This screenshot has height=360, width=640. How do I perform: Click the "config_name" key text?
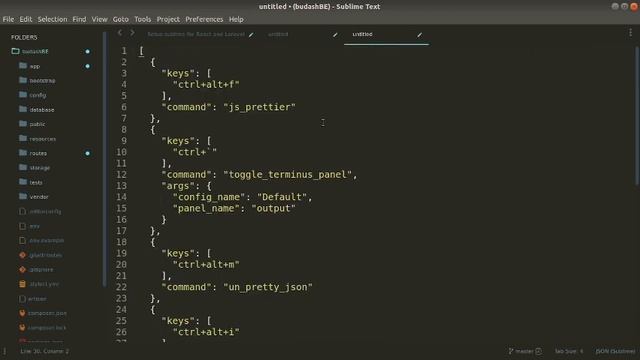[209, 197]
